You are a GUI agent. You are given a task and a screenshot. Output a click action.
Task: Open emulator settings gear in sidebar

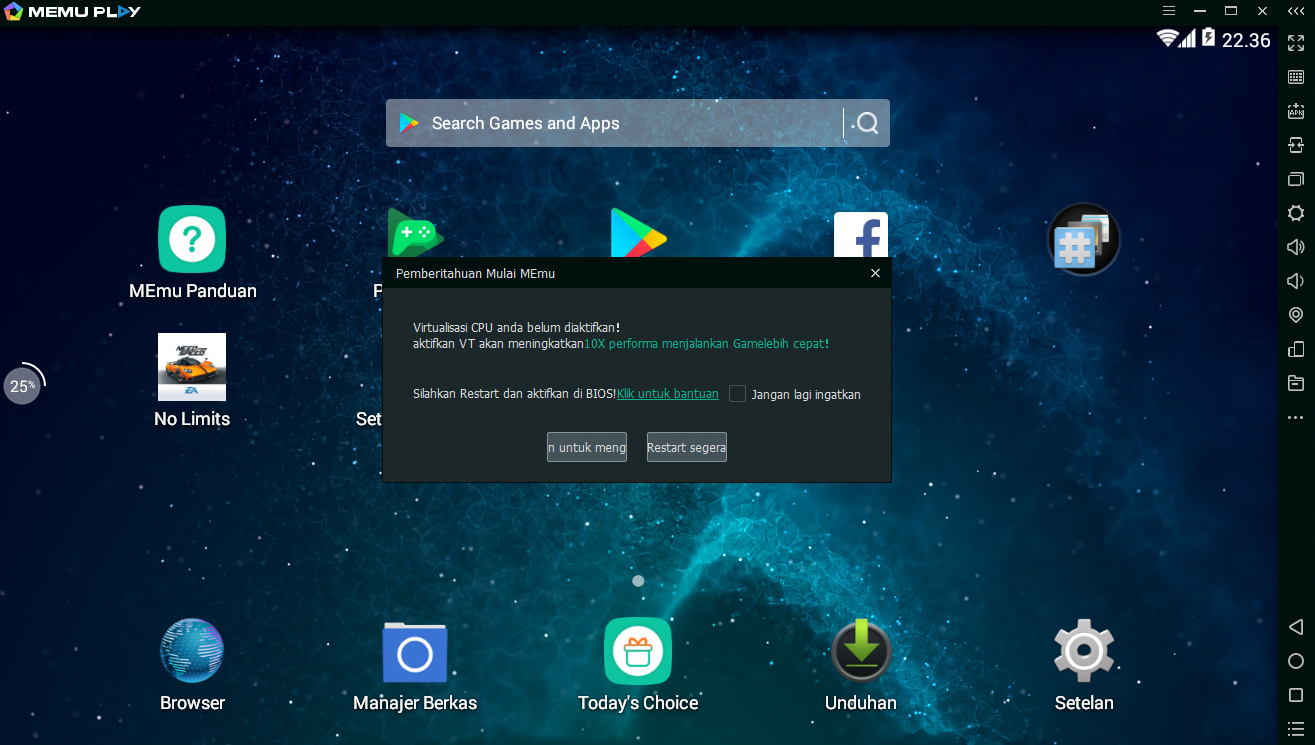coord(1296,213)
